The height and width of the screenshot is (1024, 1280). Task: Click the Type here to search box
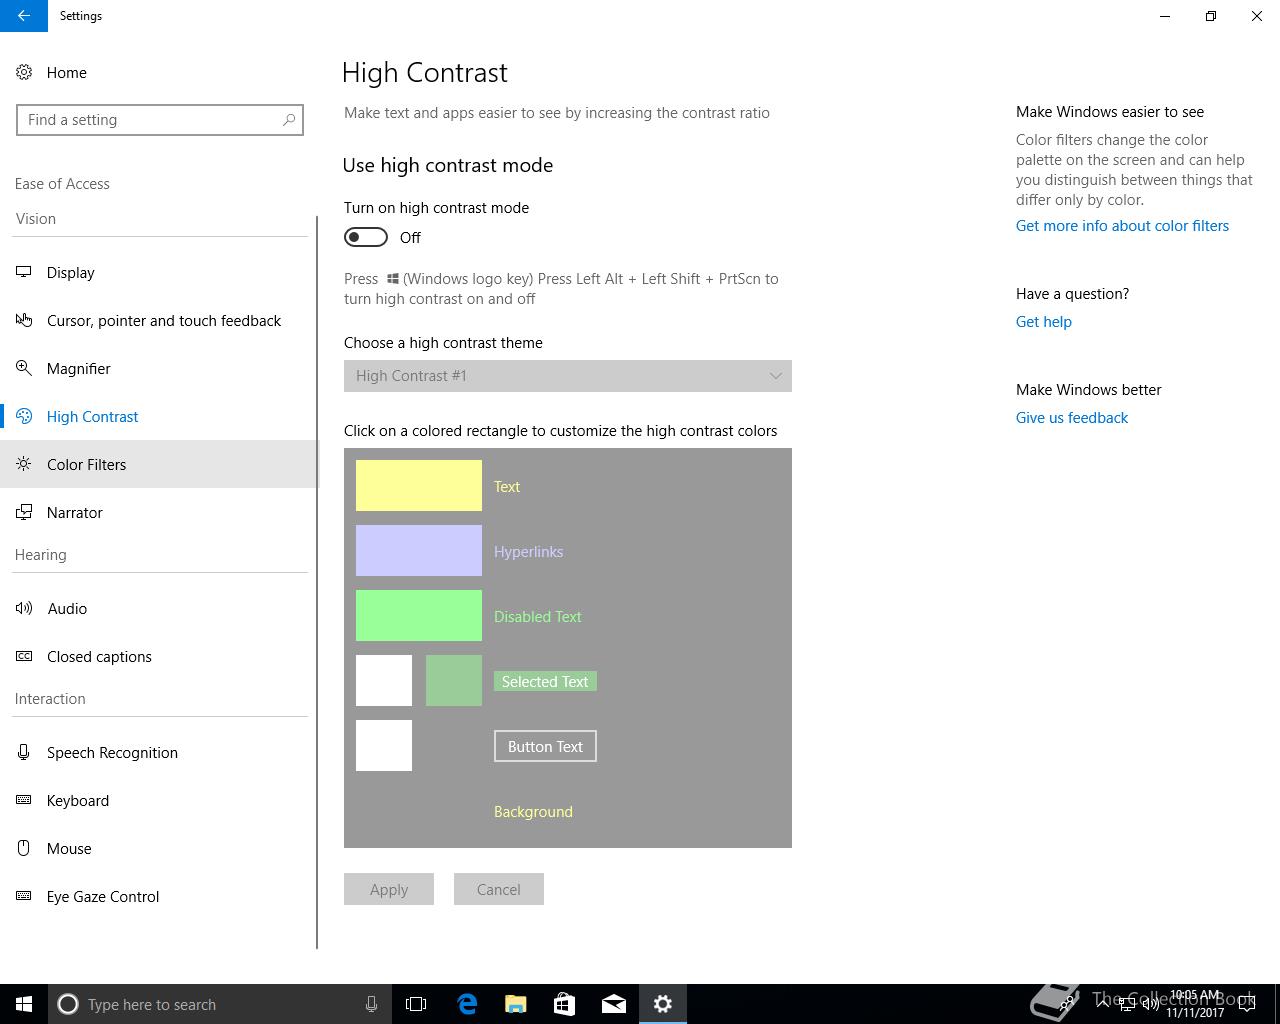point(220,1004)
